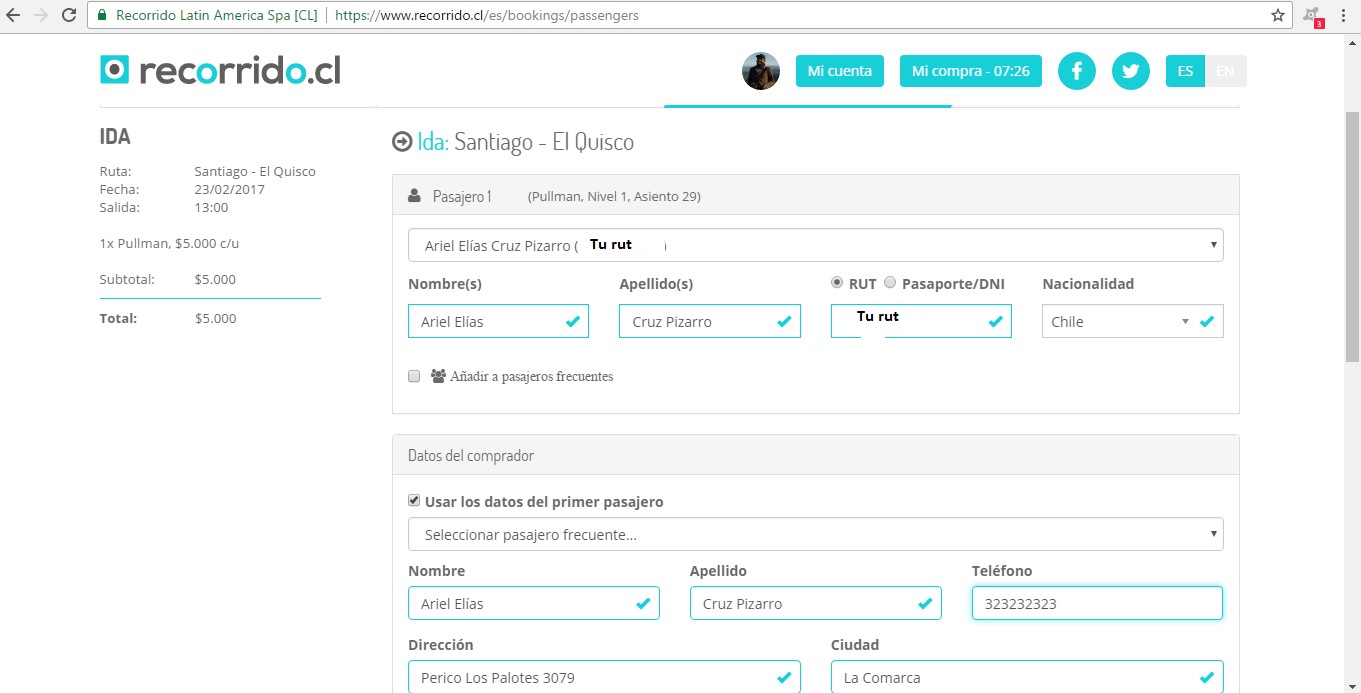Viewport: 1361px width, 693px height.
Task: Open Mi cuenta
Action: pyautogui.click(x=839, y=71)
